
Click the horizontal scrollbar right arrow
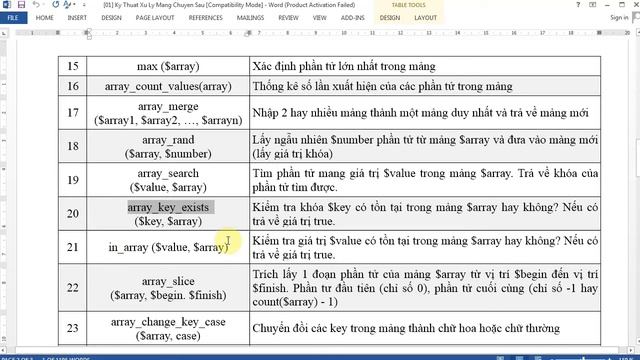[x=631, y=350]
